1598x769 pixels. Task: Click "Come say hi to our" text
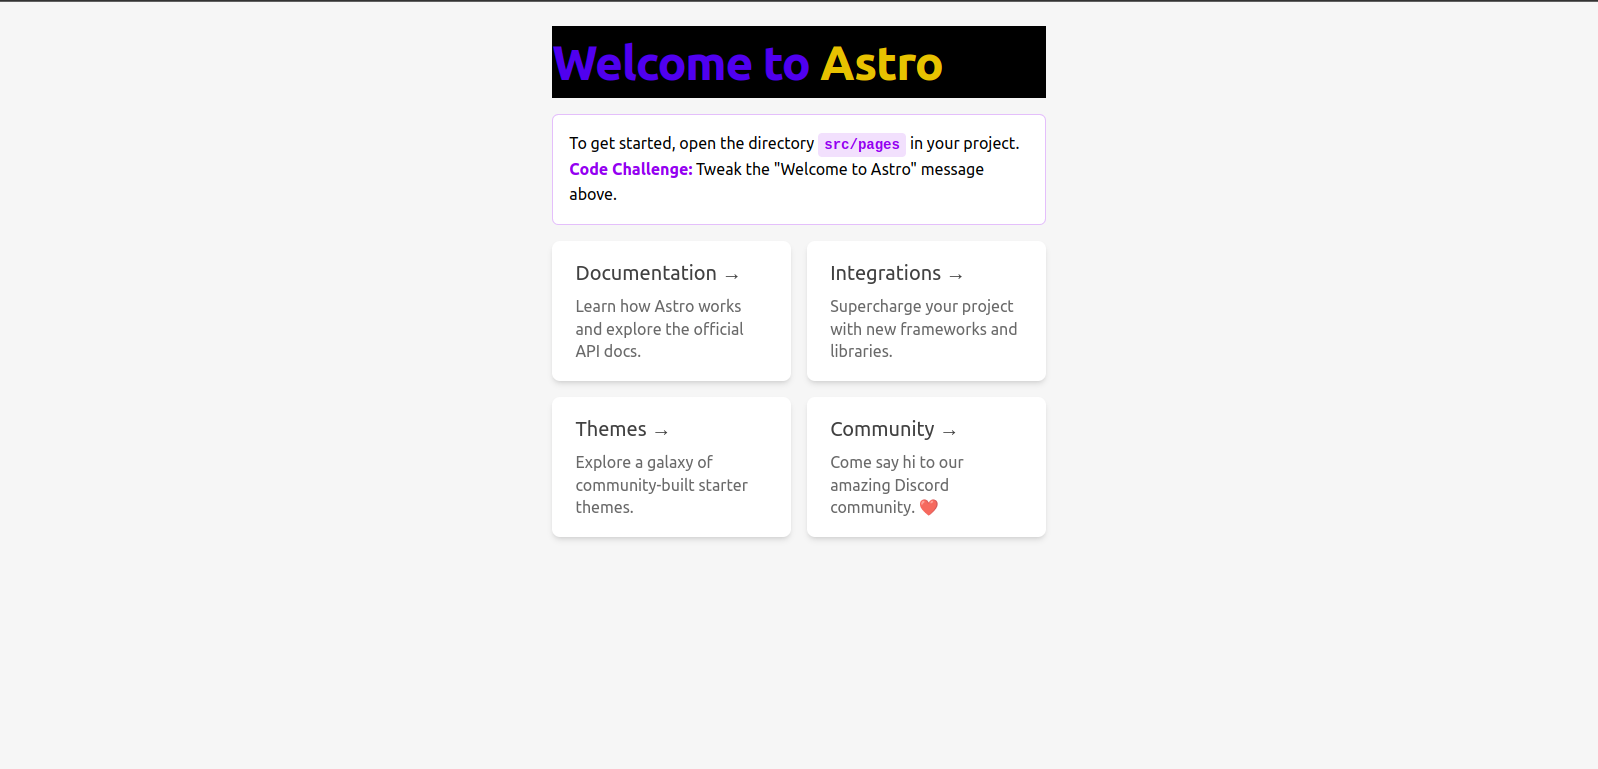click(x=897, y=462)
